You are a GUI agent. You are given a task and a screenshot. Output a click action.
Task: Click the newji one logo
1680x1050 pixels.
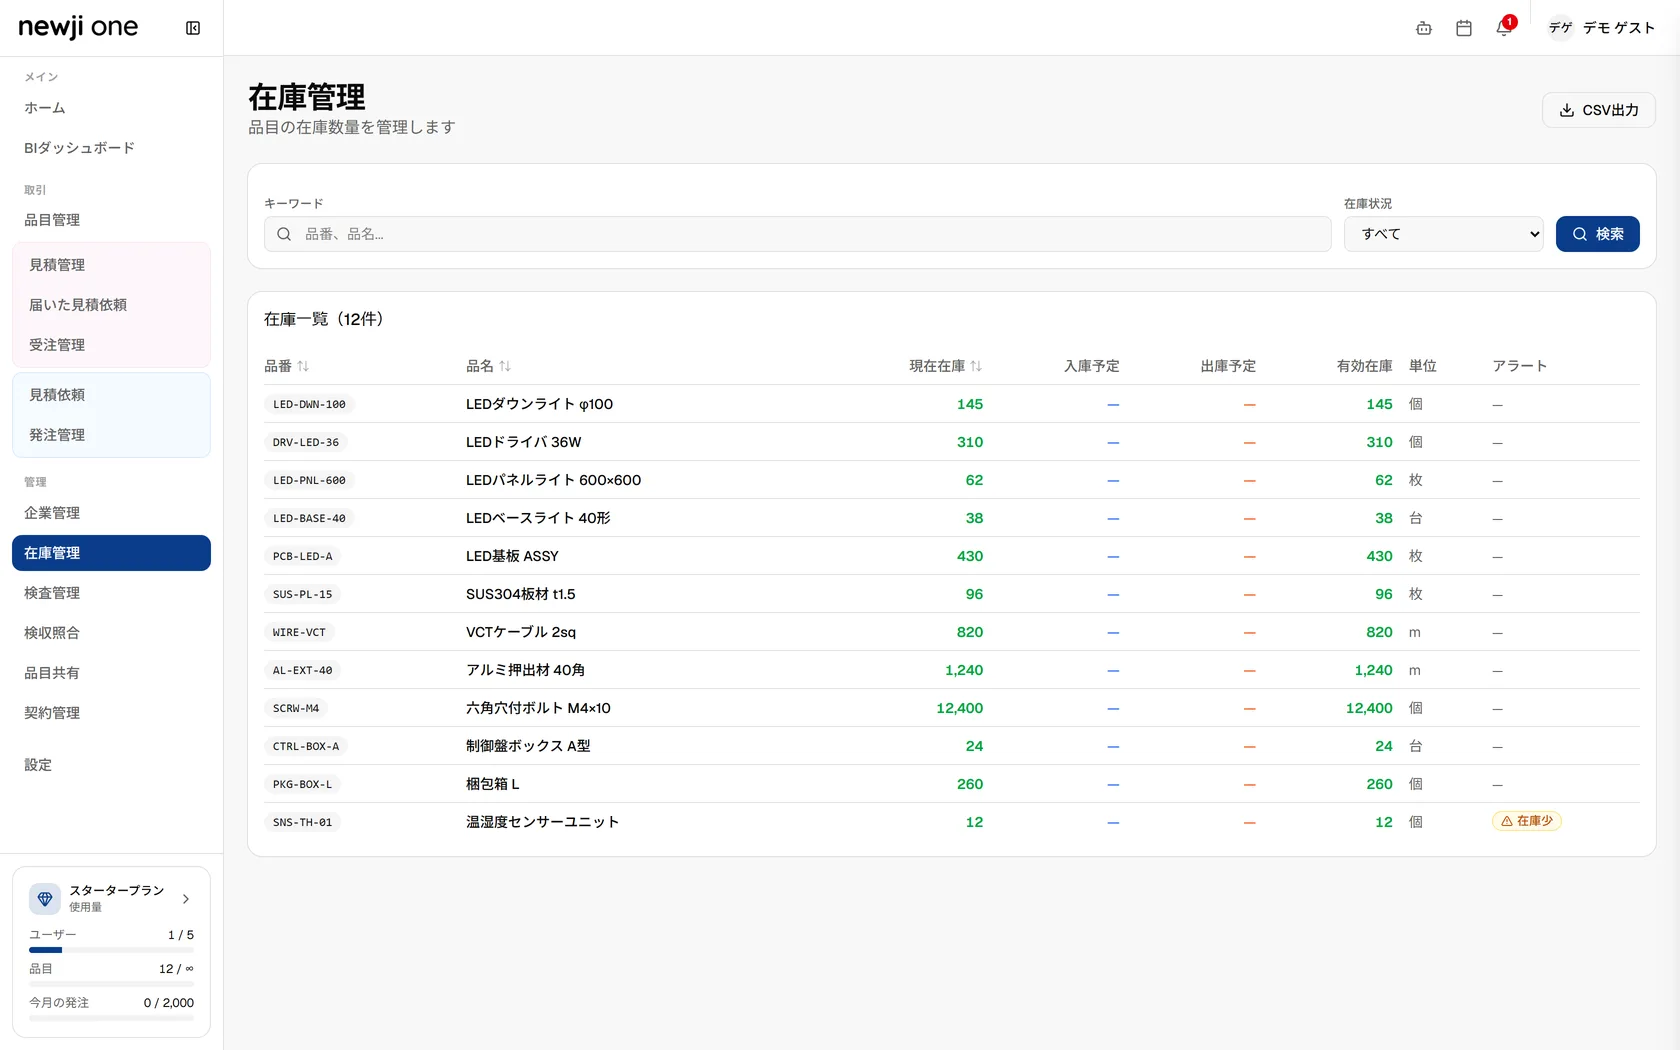[78, 28]
